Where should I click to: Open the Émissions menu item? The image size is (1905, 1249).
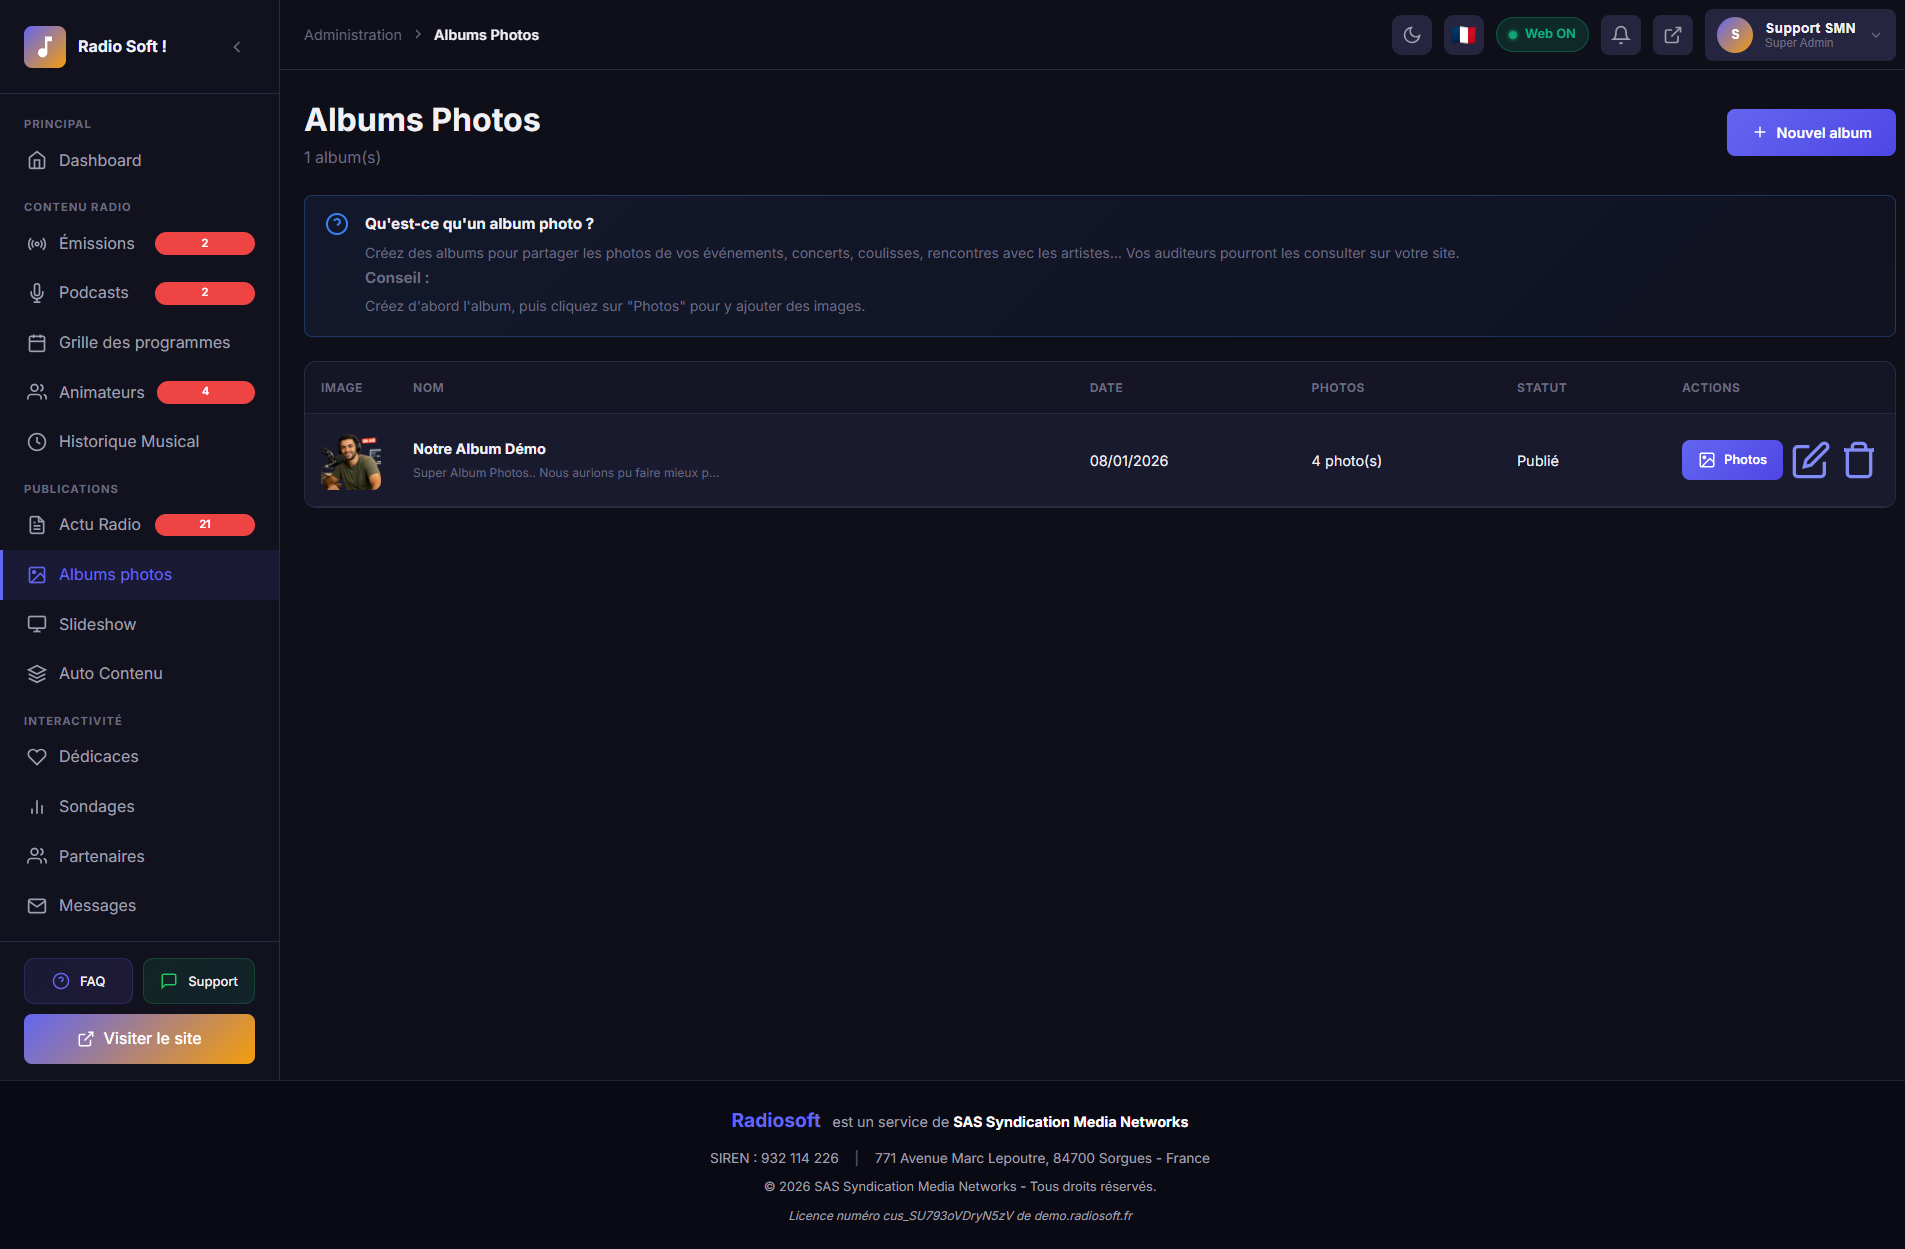pyautogui.click(x=97, y=244)
